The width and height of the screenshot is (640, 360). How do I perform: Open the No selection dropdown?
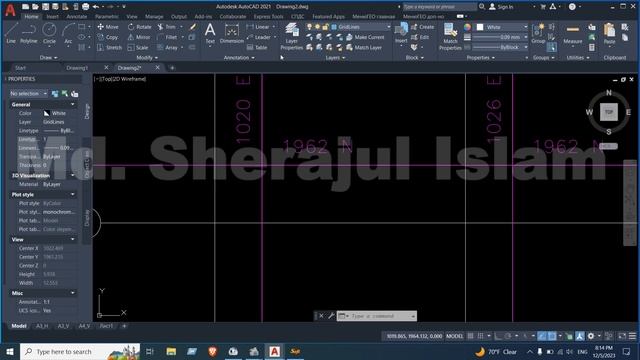click(28, 94)
